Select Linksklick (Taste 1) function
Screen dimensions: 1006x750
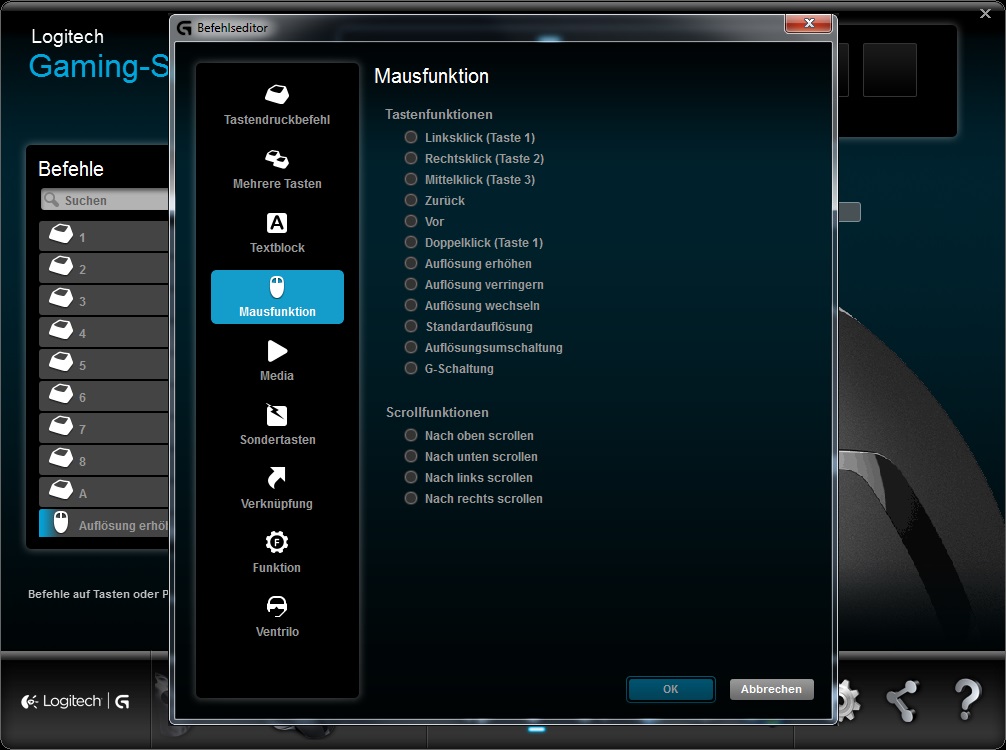(409, 137)
